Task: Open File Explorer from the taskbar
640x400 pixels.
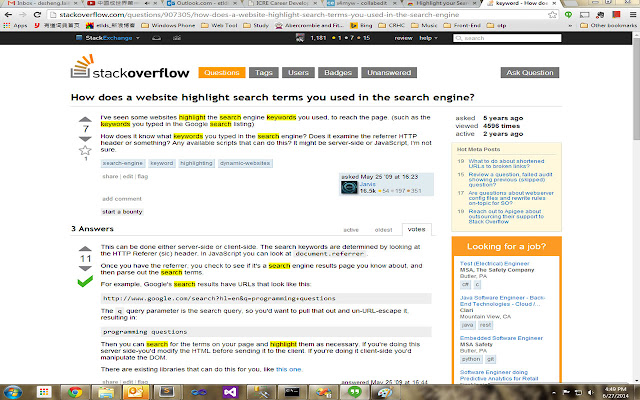Action: pyautogui.click(x=105, y=392)
